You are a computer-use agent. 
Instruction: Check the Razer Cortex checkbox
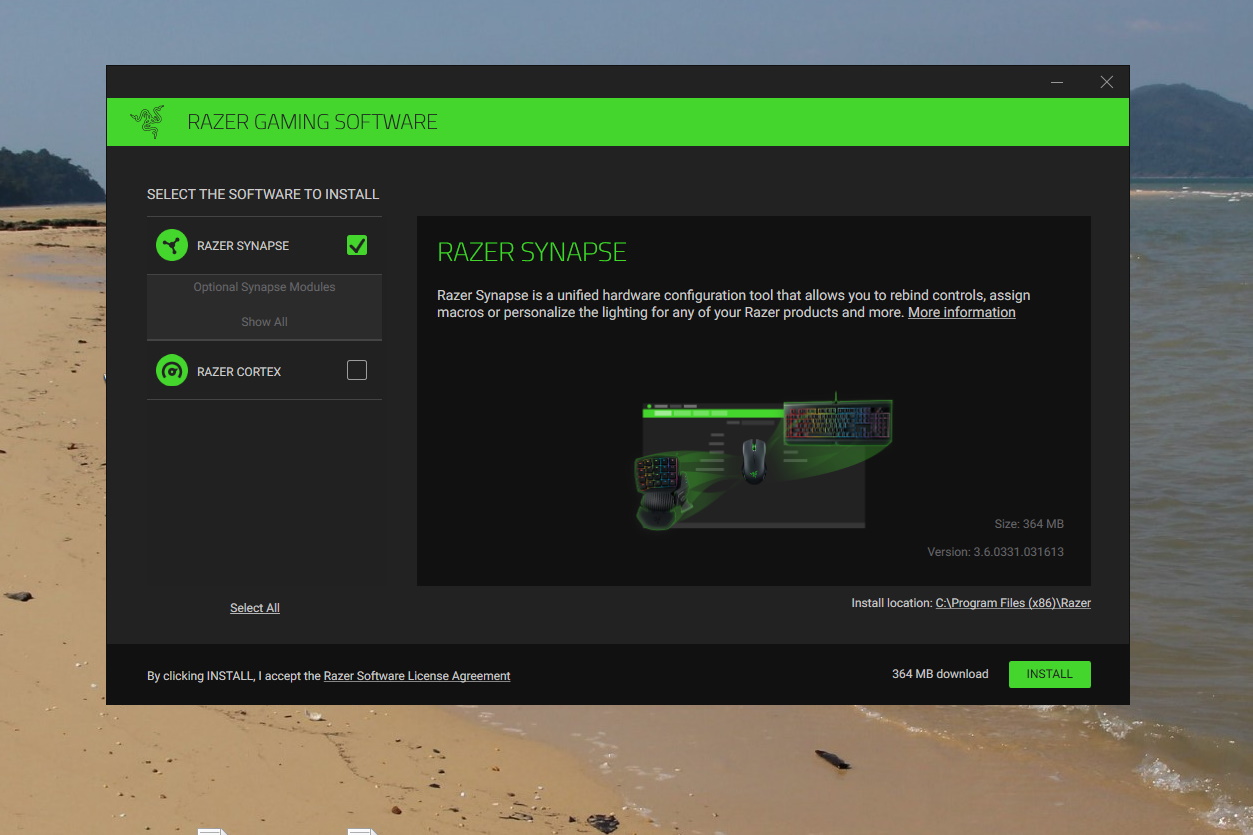357,370
